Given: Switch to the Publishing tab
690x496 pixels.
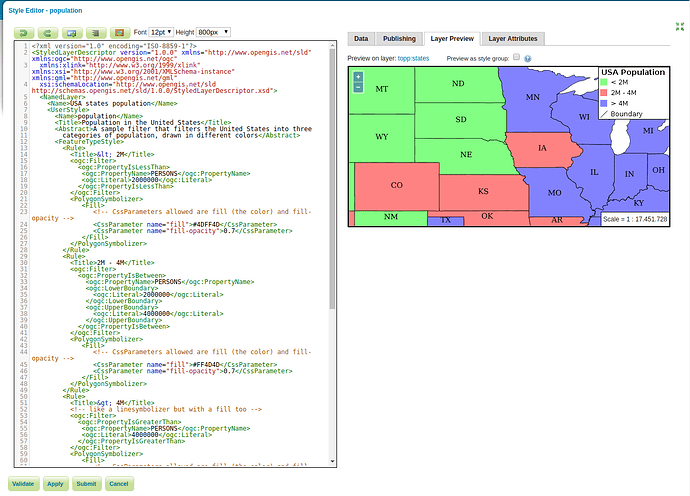Looking at the screenshot, I should (x=399, y=39).
